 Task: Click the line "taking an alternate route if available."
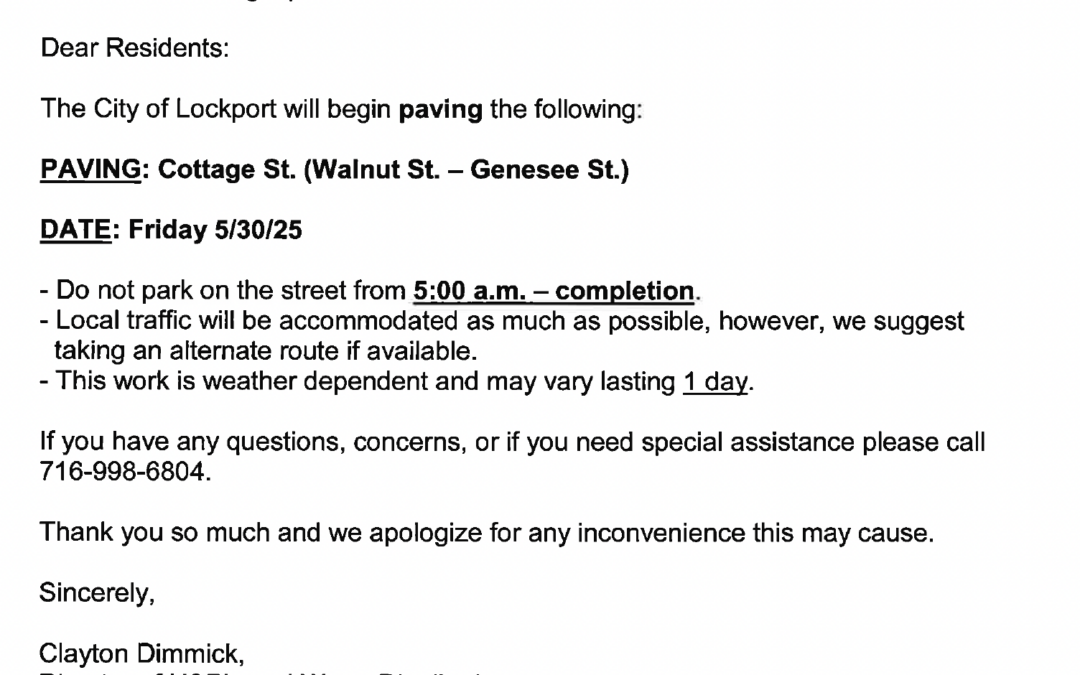tap(266, 351)
